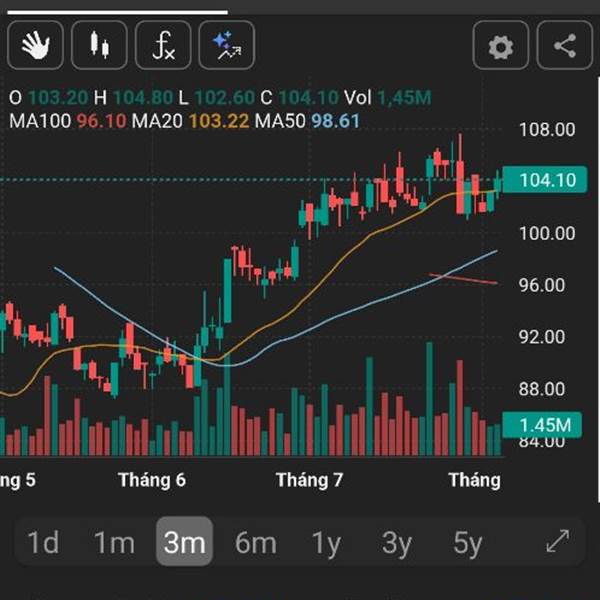Viewport: 600px width, 600px height.
Task: Click the 96.00 price axis label
Action: (541, 285)
